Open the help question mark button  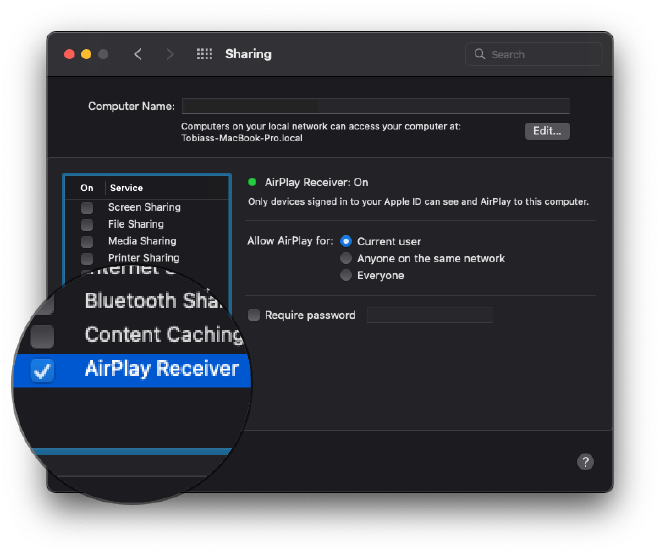[x=586, y=461]
